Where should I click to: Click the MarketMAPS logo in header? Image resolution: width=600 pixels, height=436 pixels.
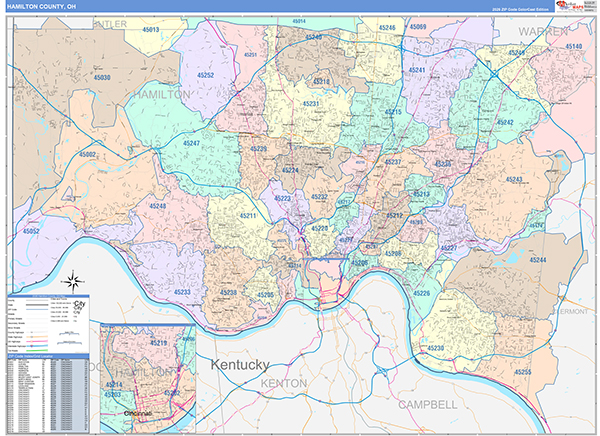point(575,7)
